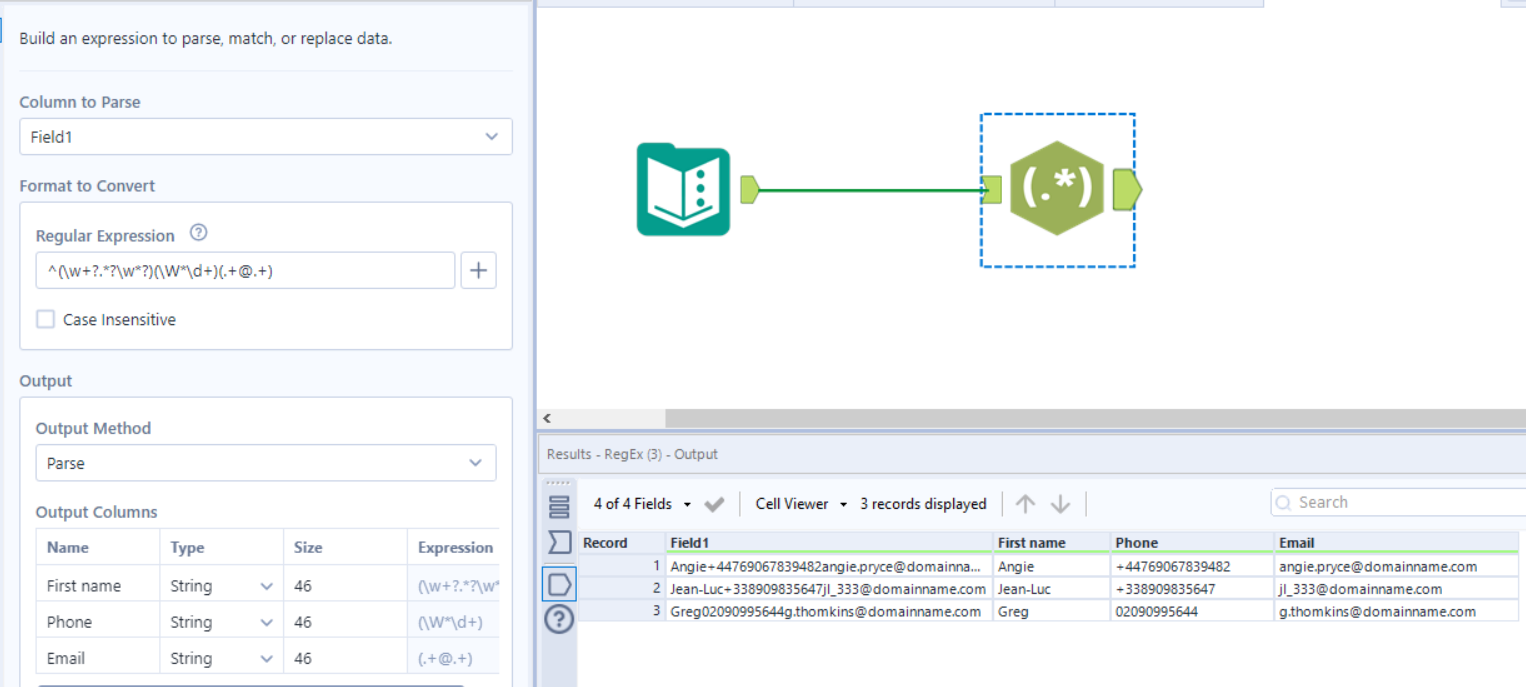The width and height of the screenshot is (1526, 687).
Task: Enable the Case Insensitive checkbox
Action: [x=46, y=320]
